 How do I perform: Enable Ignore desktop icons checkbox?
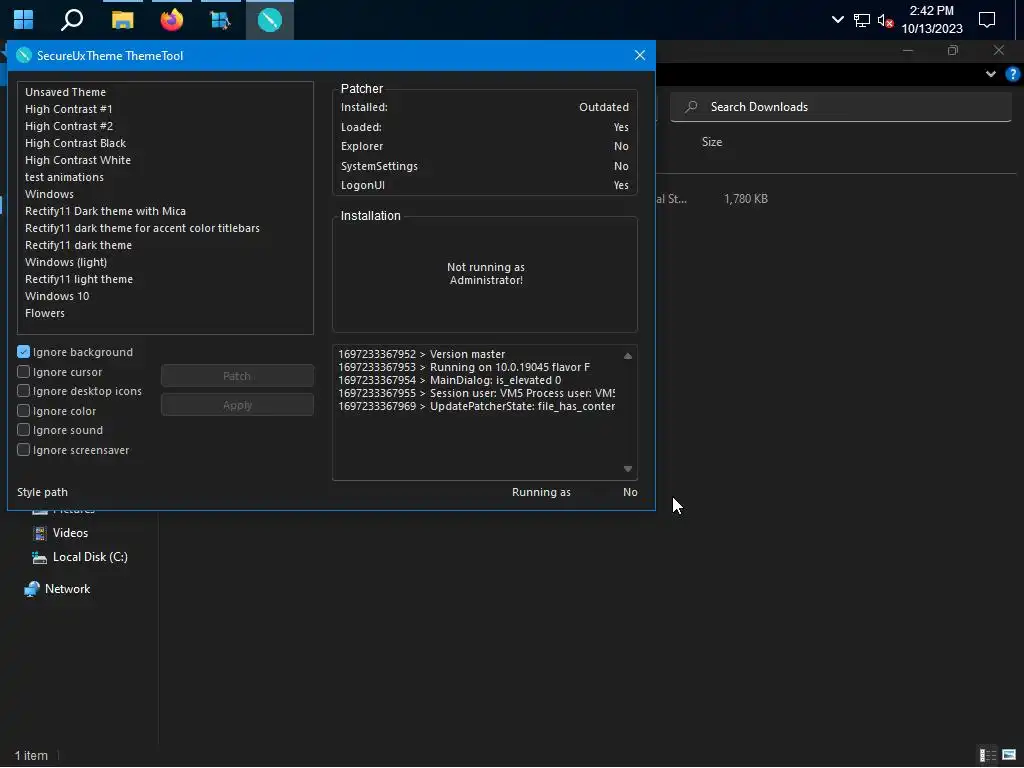coord(24,391)
